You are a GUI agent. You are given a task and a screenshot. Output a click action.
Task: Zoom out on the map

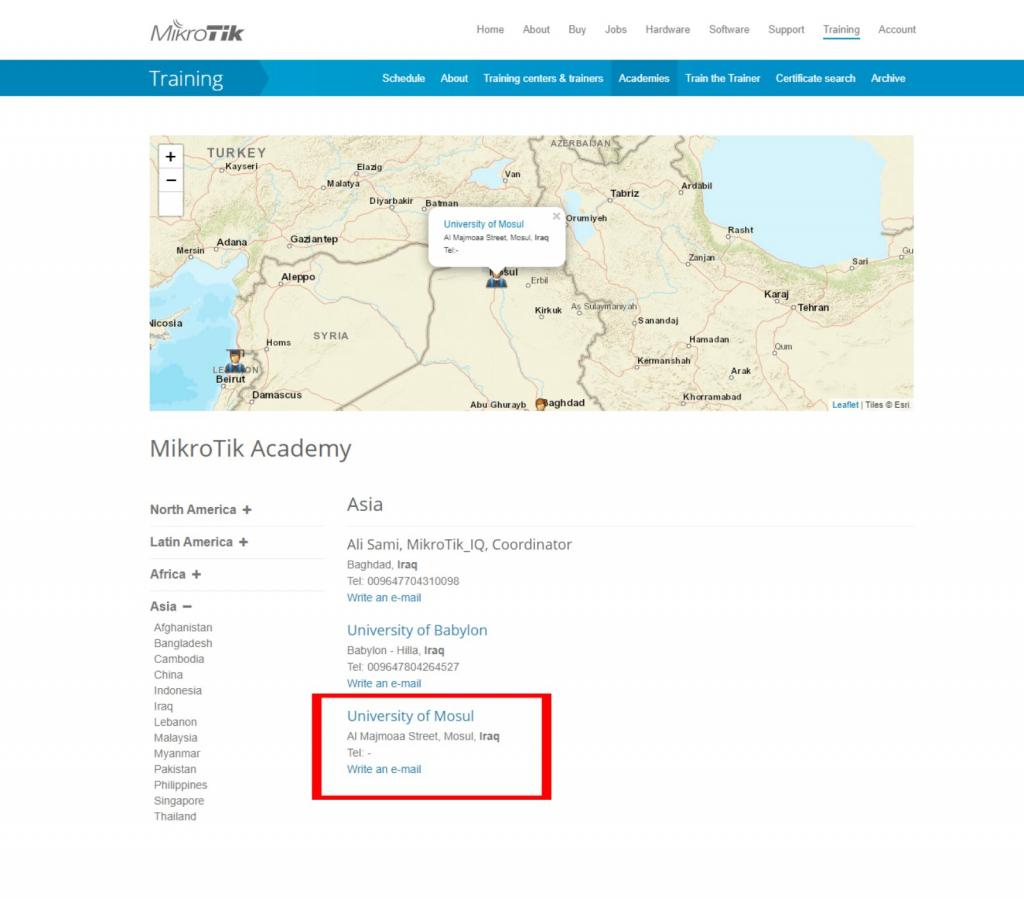171,180
